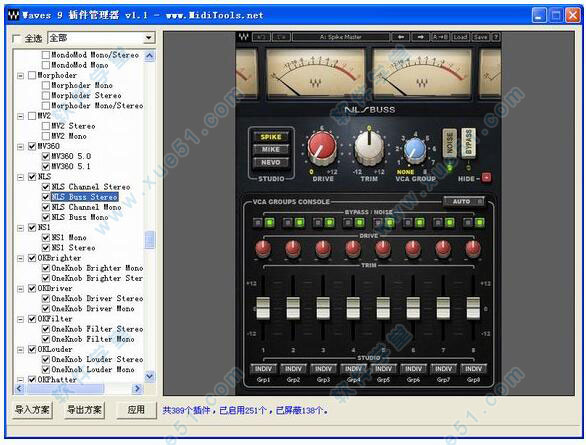Collapse the OKDriver tree node
Image resolution: width=586 pixels, height=445 pixels.
click(21, 289)
